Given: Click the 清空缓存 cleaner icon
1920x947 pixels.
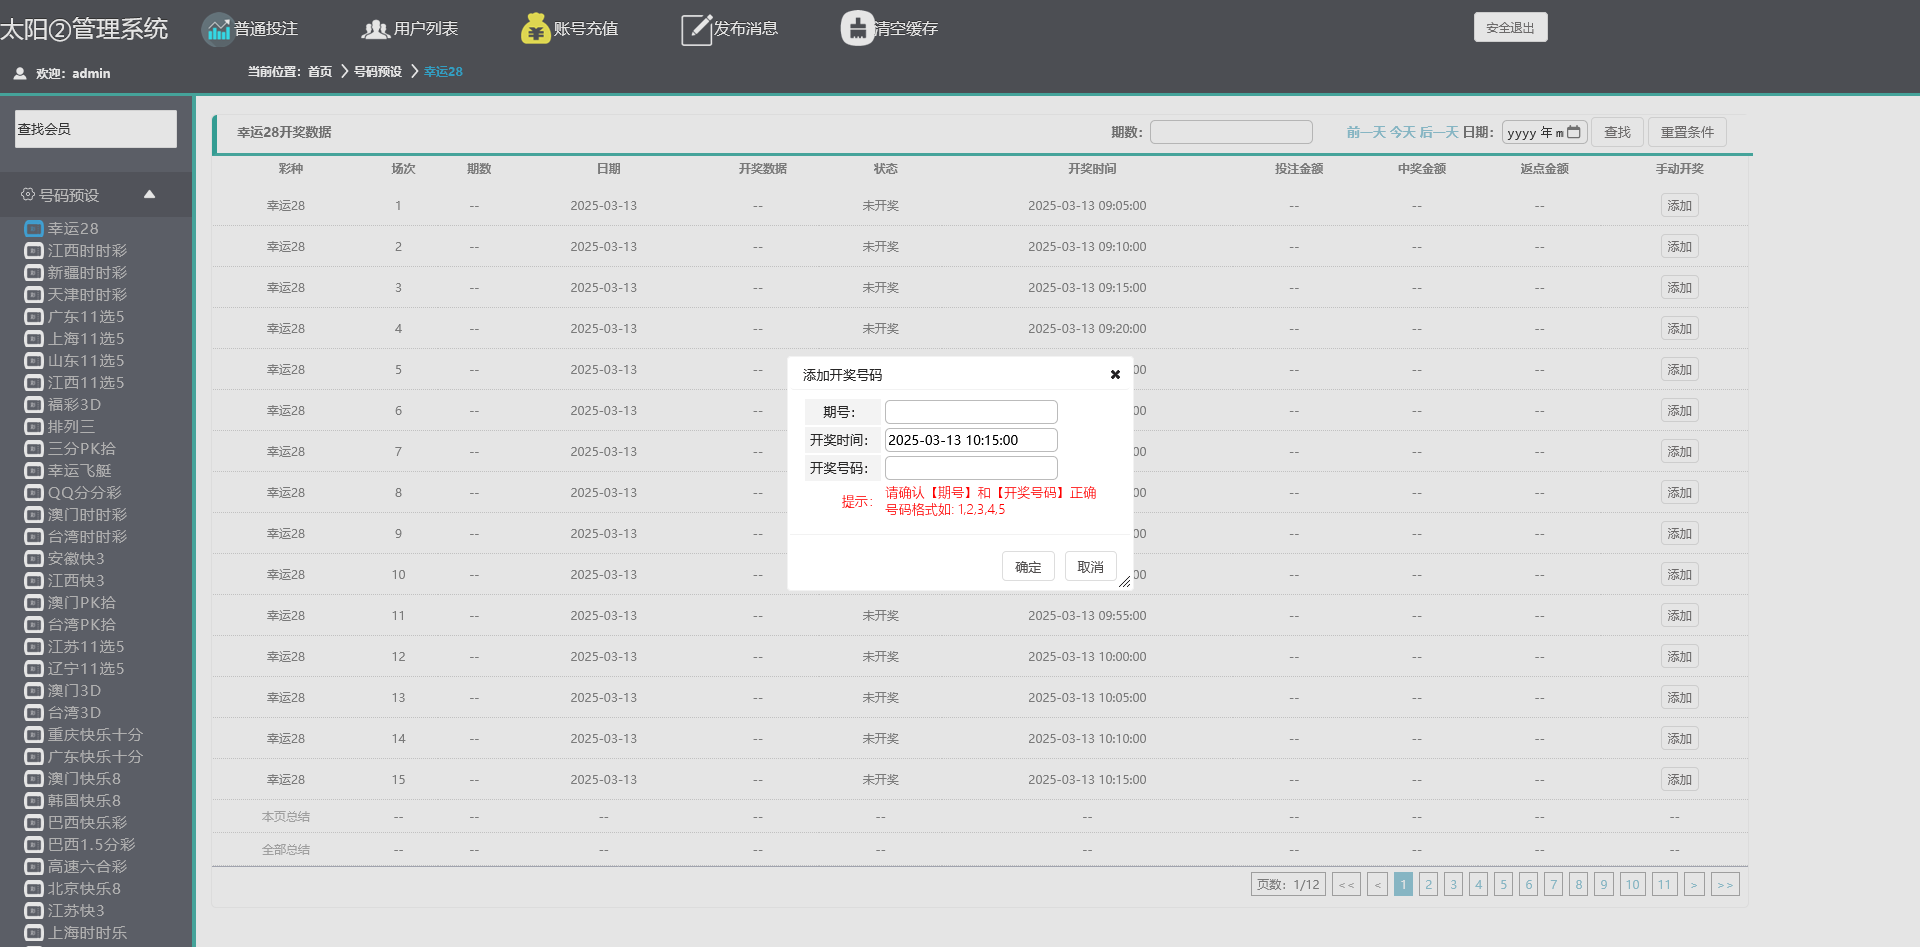Looking at the screenshot, I should pos(857,29).
